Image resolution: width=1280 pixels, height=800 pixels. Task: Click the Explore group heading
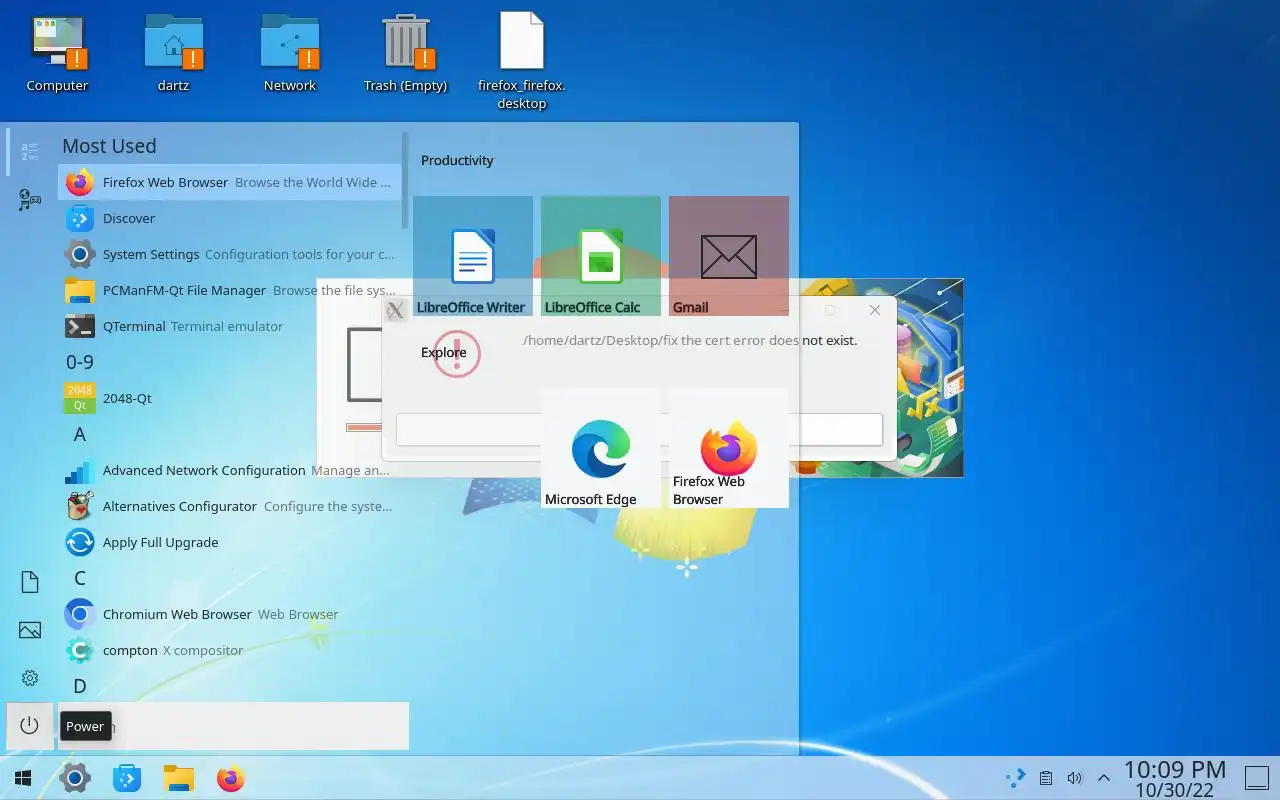(443, 352)
